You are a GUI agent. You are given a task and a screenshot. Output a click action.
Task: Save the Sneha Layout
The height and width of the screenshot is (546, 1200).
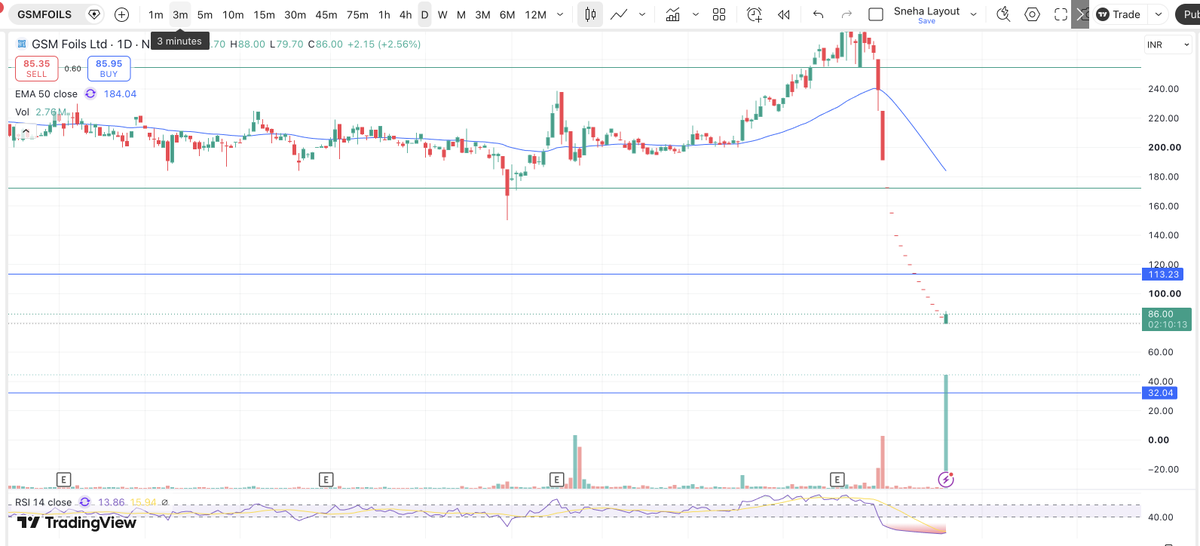pyautogui.click(x=927, y=21)
